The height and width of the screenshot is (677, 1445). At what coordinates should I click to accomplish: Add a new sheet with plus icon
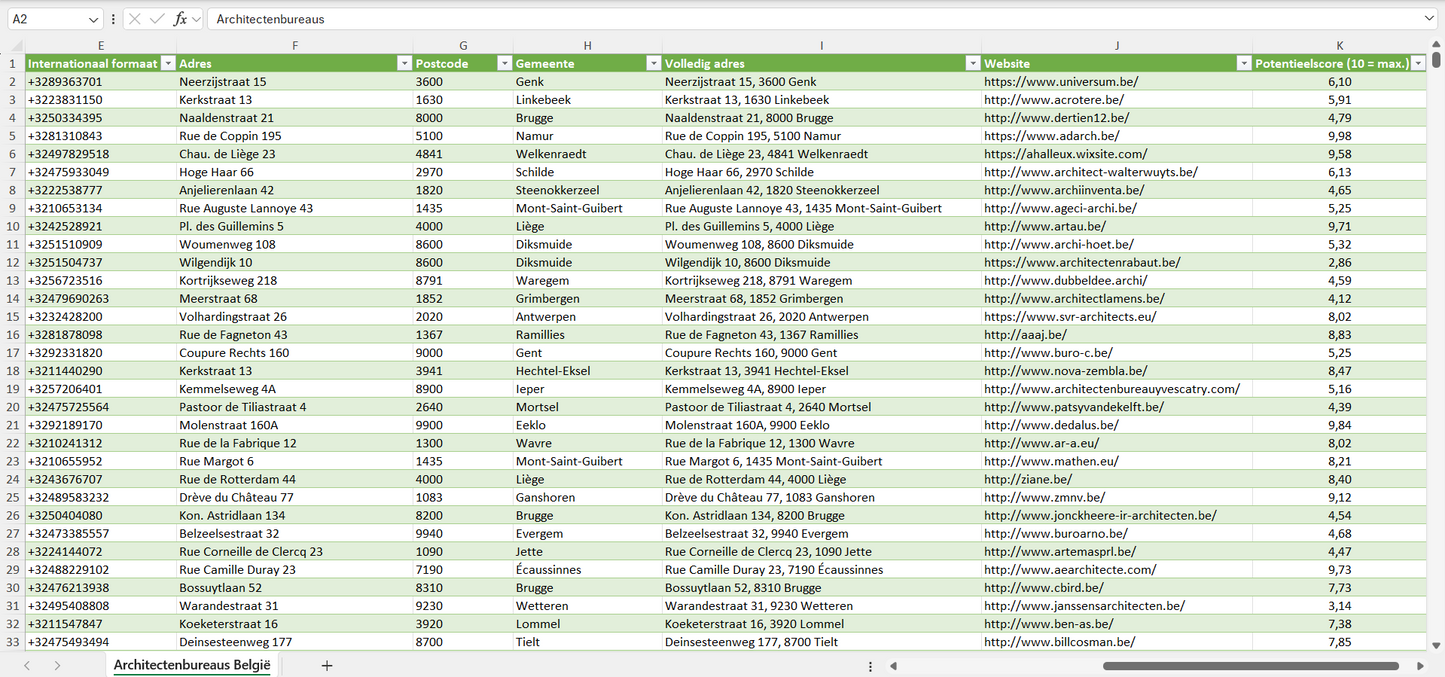click(x=326, y=666)
